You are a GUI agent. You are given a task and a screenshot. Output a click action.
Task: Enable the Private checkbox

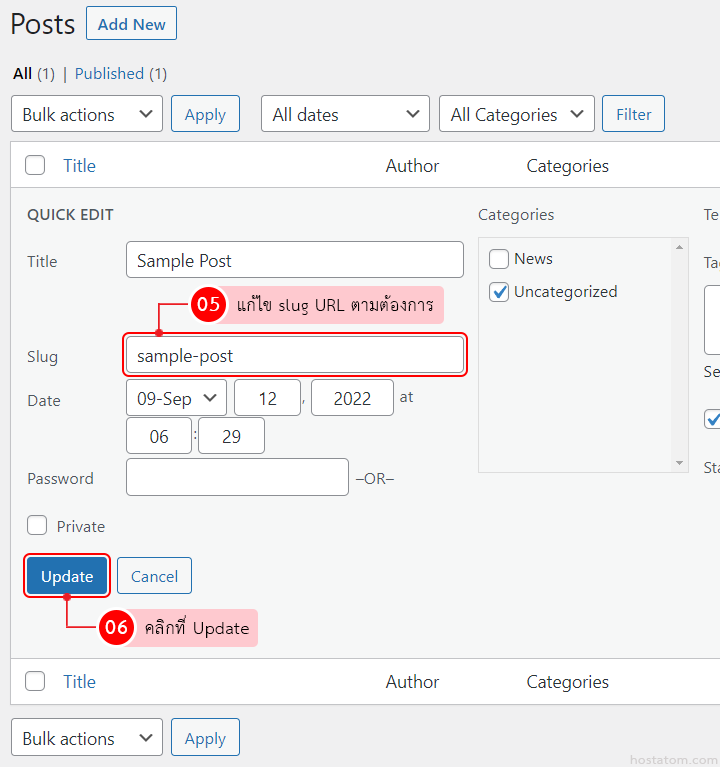point(37,526)
